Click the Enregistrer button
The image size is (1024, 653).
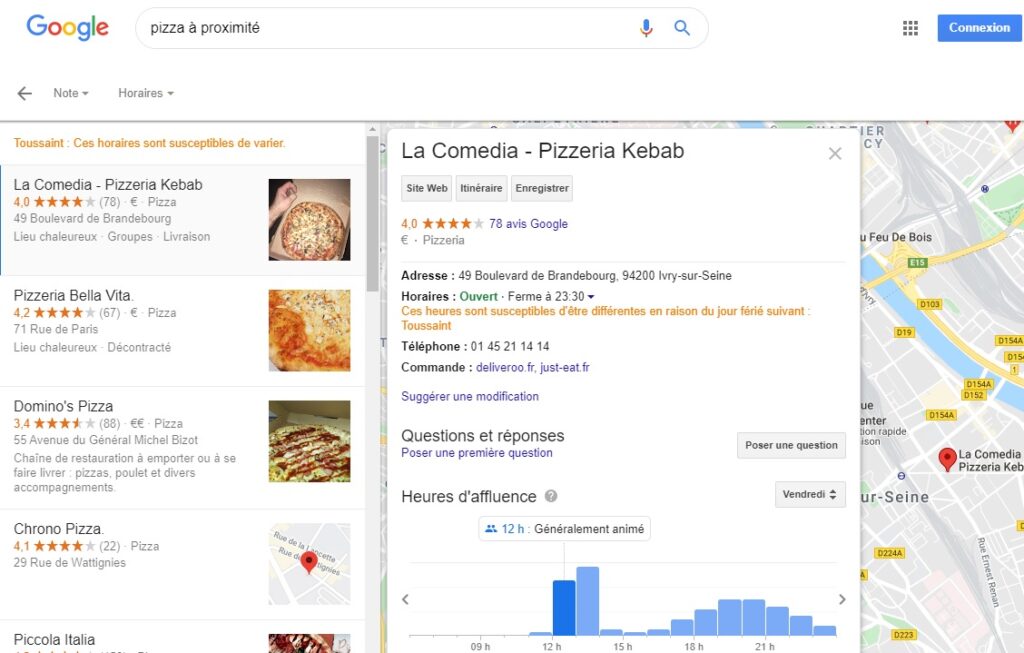click(542, 188)
